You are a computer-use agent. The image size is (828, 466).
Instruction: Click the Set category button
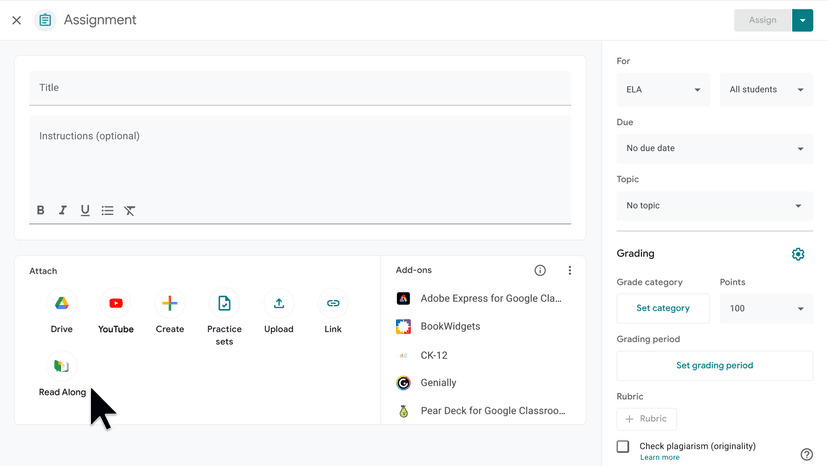pos(663,308)
